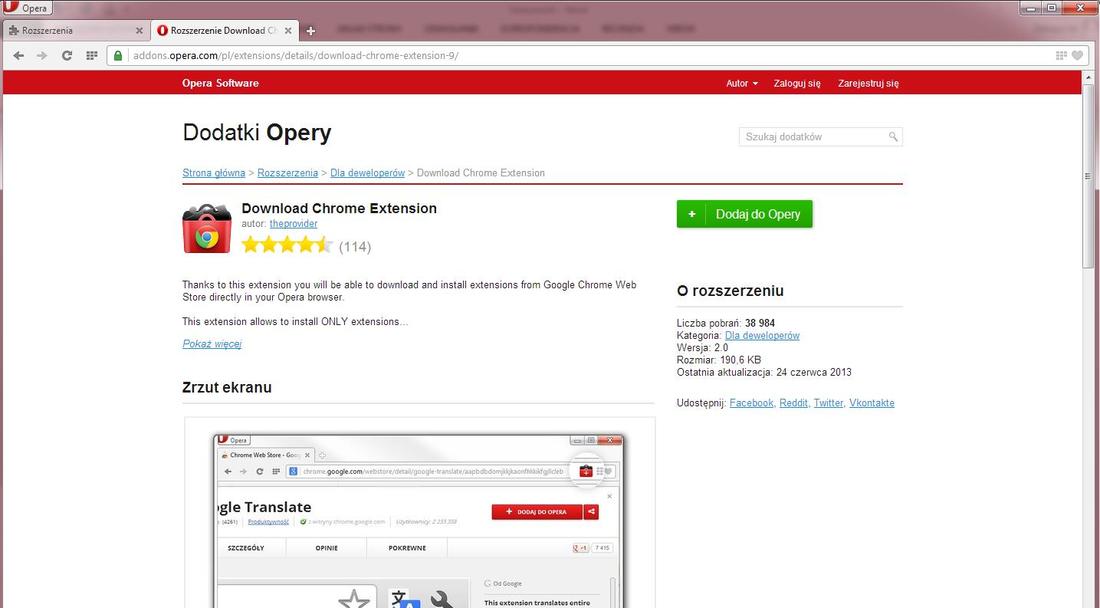Image resolution: width=1100 pixels, height=608 pixels.
Task: Expand the Autor dropdown menu
Action: point(742,83)
